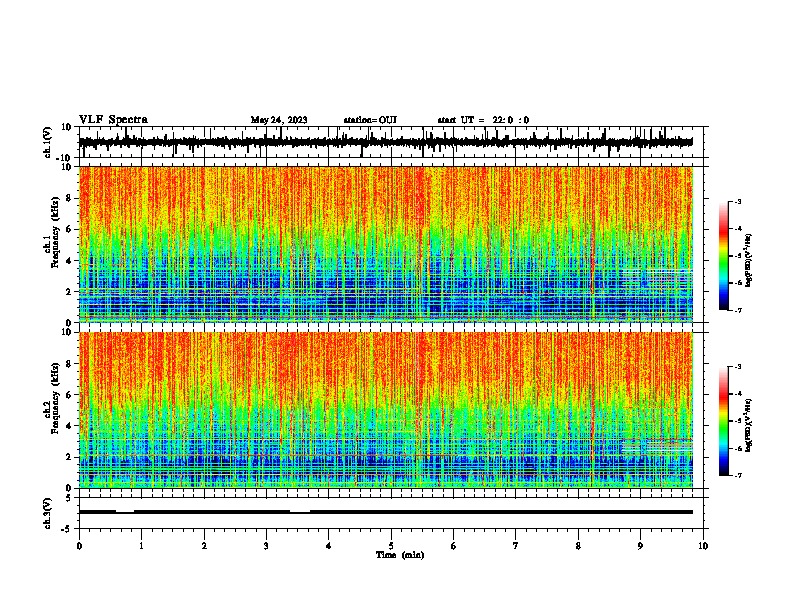
Task: Click the "4" kHz tick on ch.2 frequency axis
Action: point(70,426)
